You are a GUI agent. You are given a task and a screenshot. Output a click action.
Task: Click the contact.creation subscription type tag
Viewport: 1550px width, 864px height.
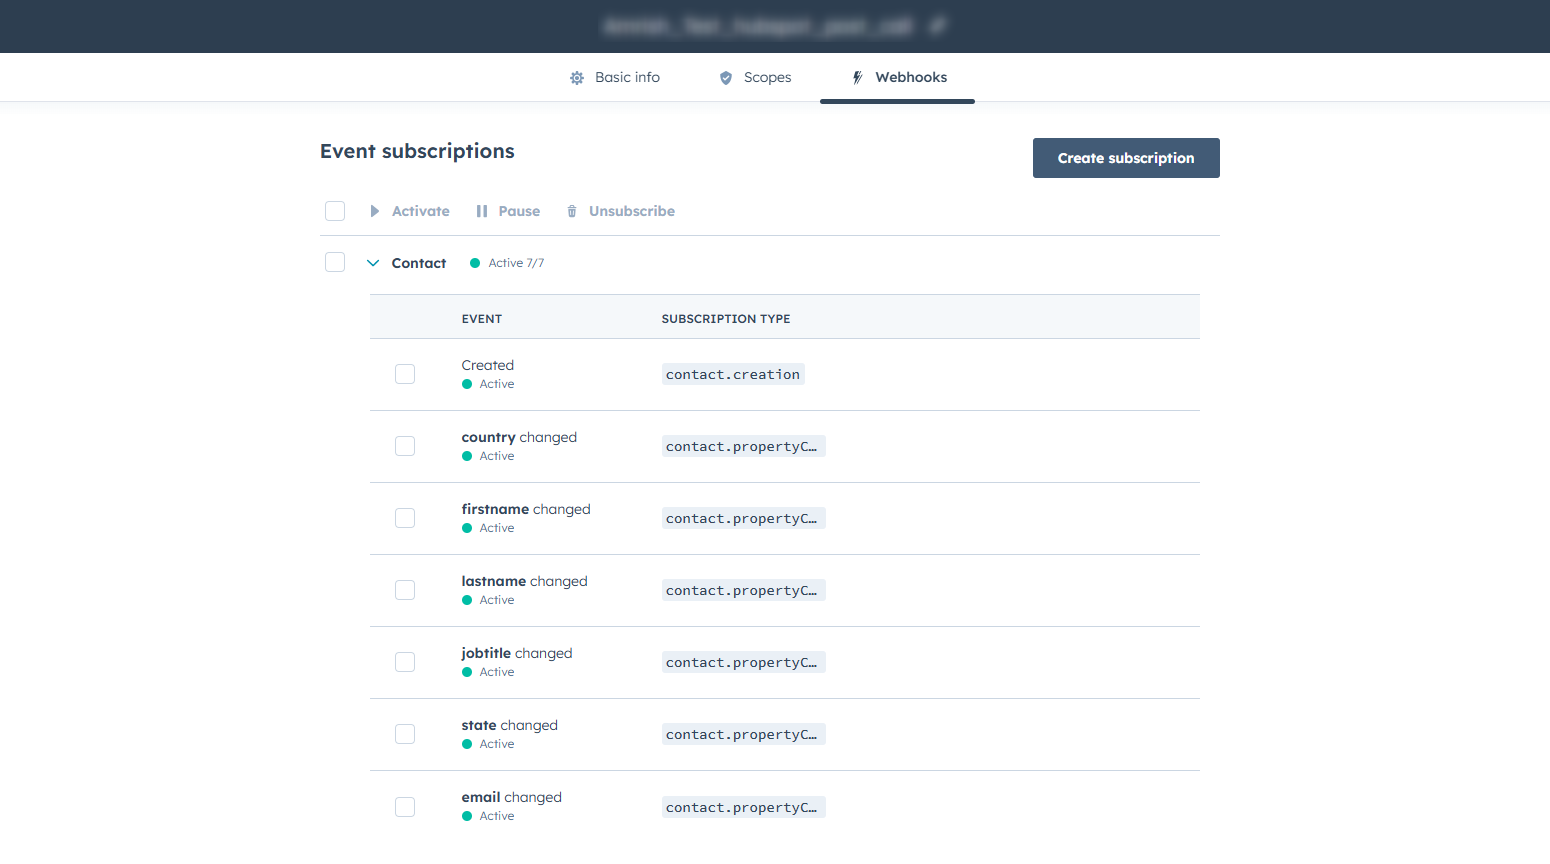click(x=733, y=375)
